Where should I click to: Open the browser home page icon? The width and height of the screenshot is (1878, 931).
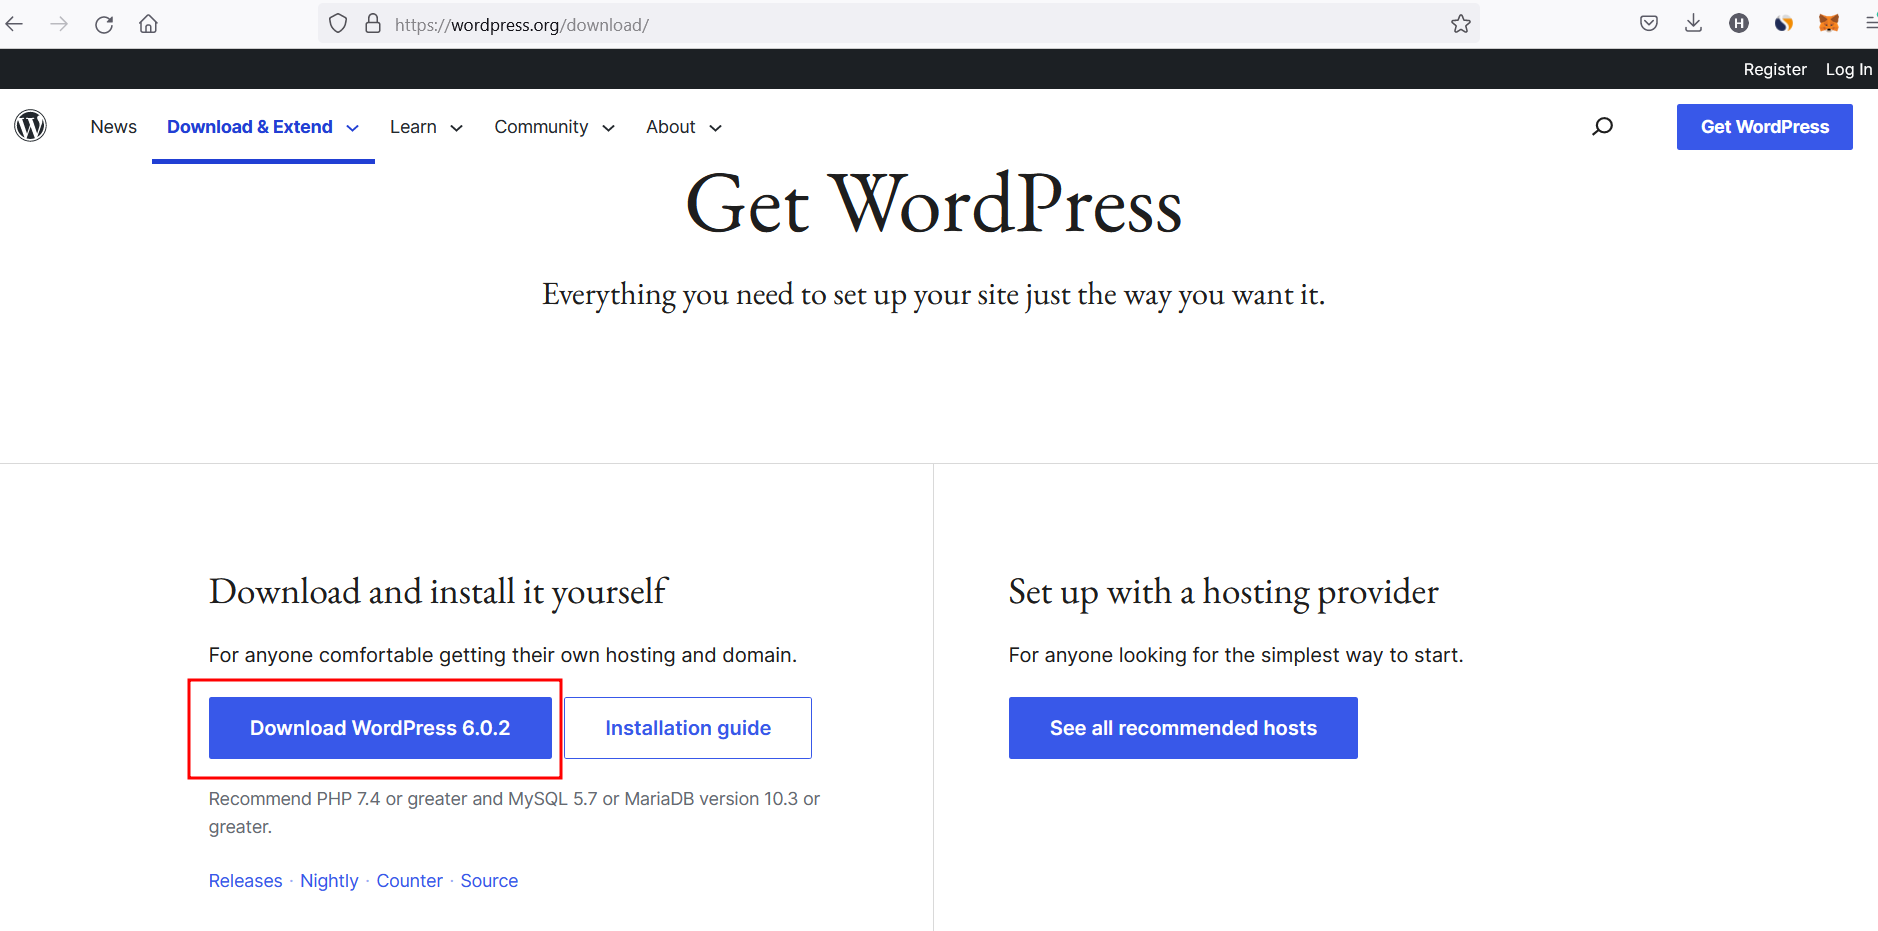tap(148, 24)
